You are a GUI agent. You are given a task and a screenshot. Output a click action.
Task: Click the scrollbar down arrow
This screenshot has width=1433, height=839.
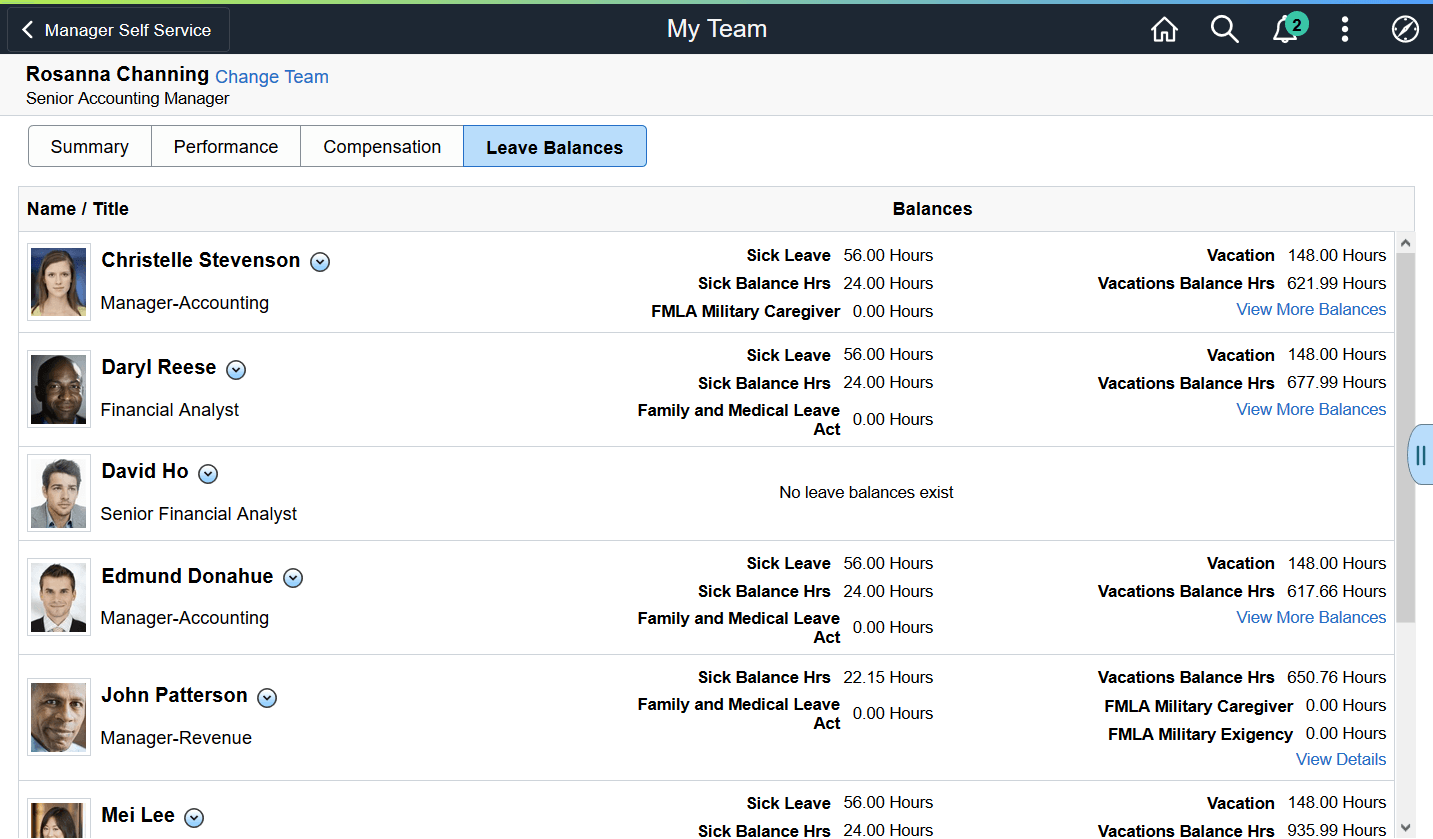coord(1405,827)
